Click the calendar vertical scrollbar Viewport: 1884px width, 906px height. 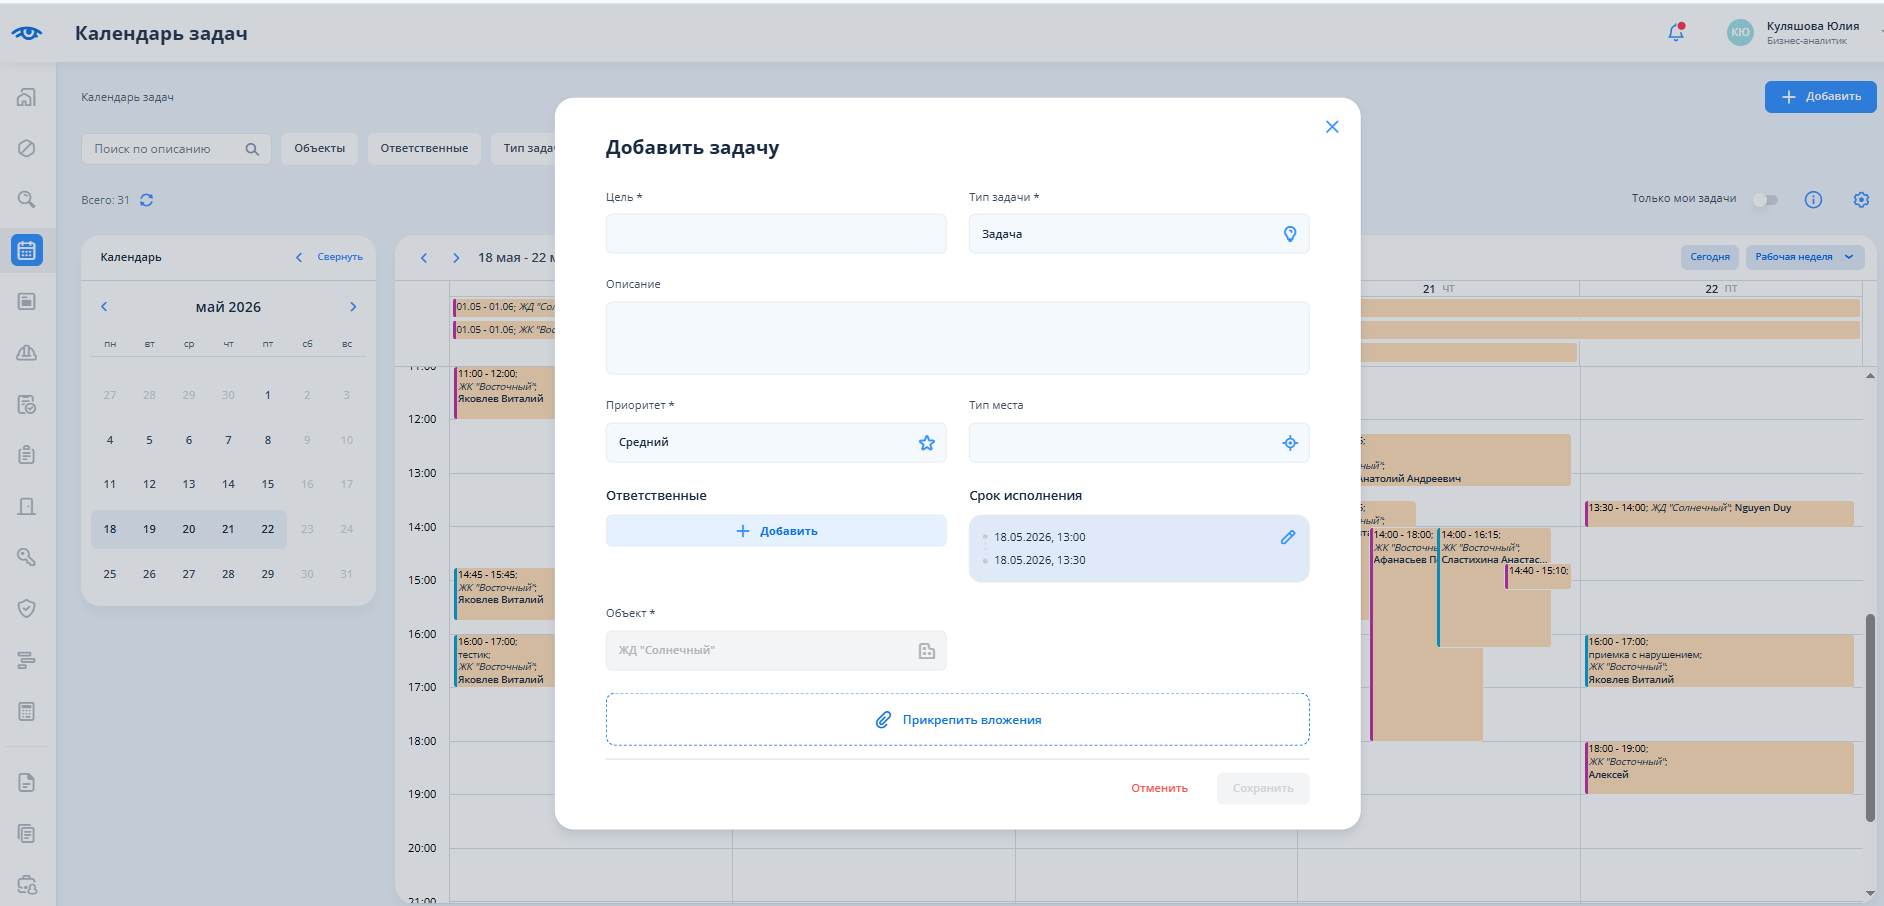pyautogui.click(x=1870, y=717)
